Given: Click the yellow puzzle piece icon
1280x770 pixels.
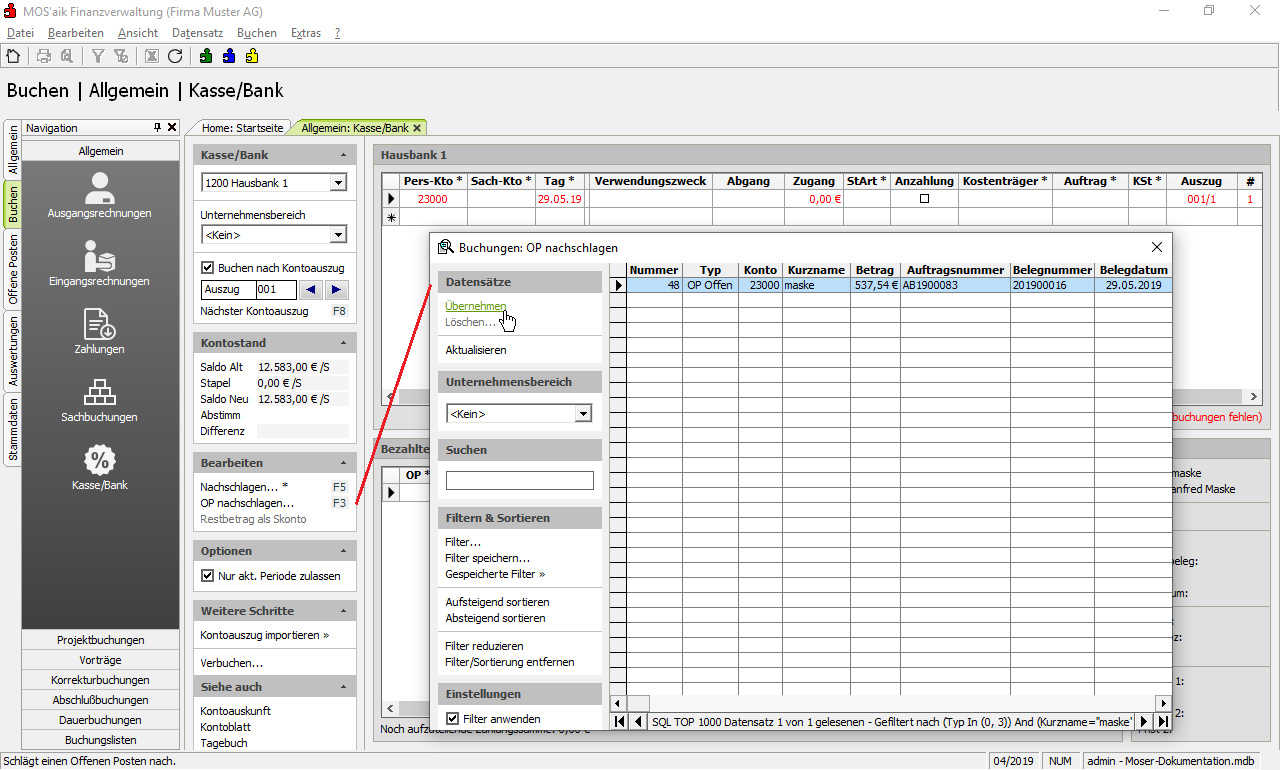Looking at the screenshot, I should click(x=252, y=56).
